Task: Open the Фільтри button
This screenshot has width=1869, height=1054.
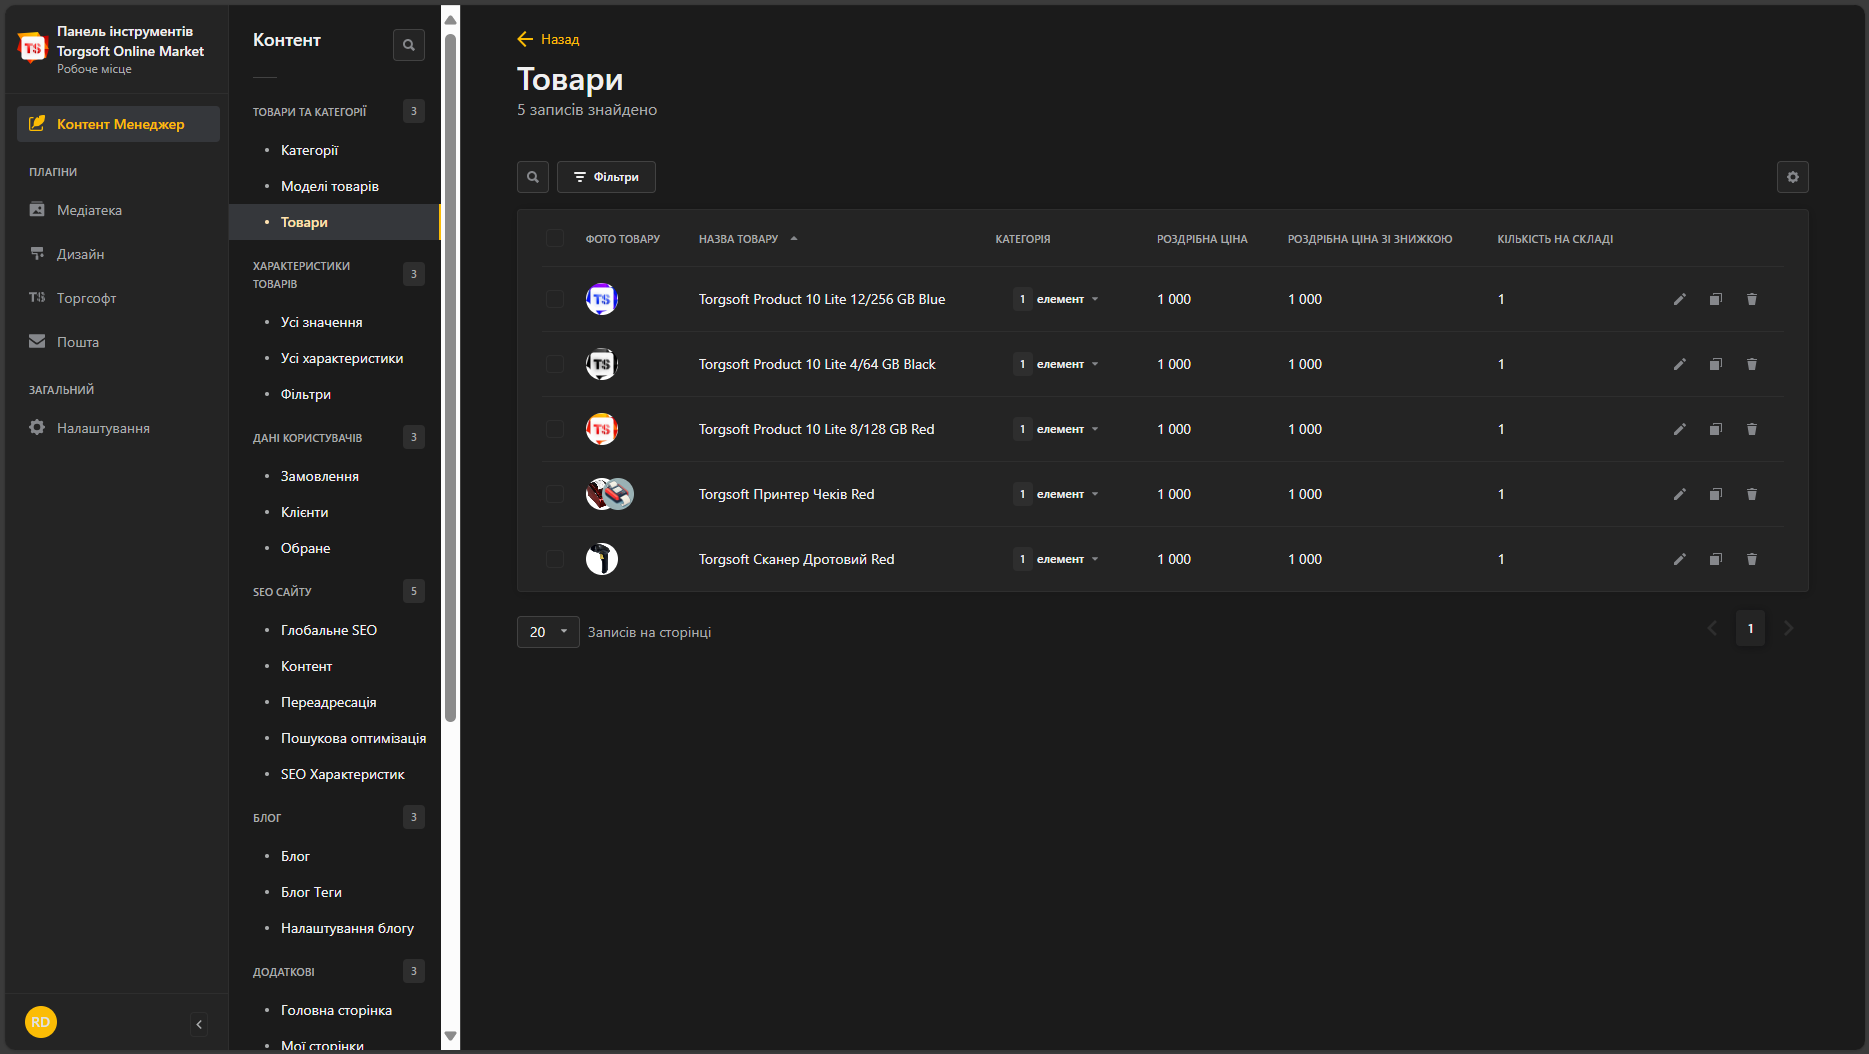Action: pyautogui.click(x=606, y=177)
